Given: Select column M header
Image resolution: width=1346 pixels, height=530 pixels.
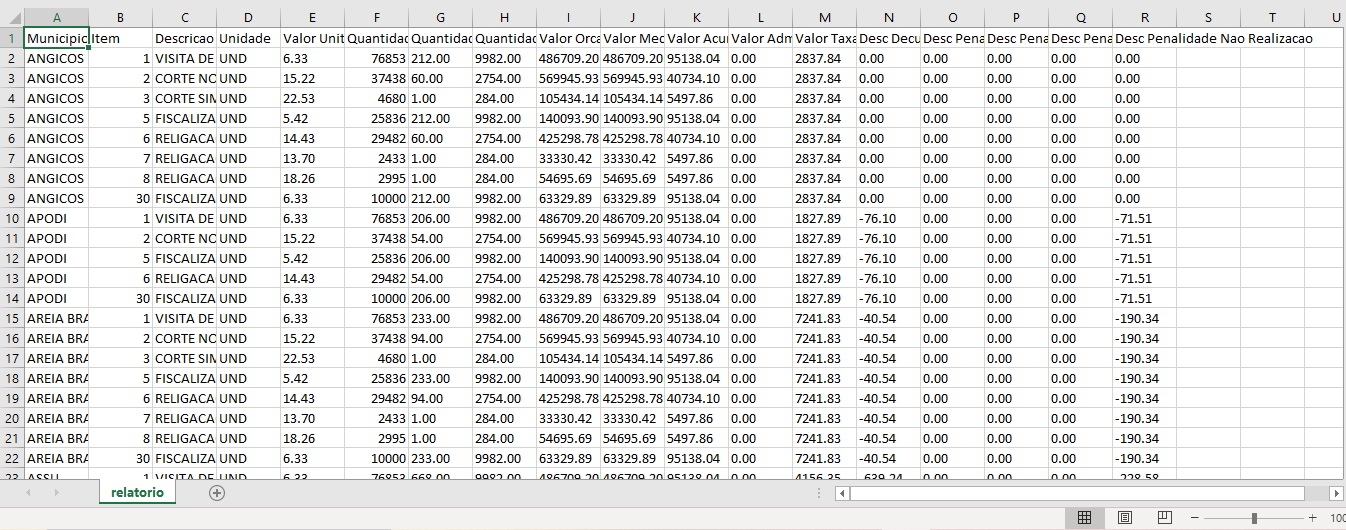Looking at the screenshot, I should [824, 18].
